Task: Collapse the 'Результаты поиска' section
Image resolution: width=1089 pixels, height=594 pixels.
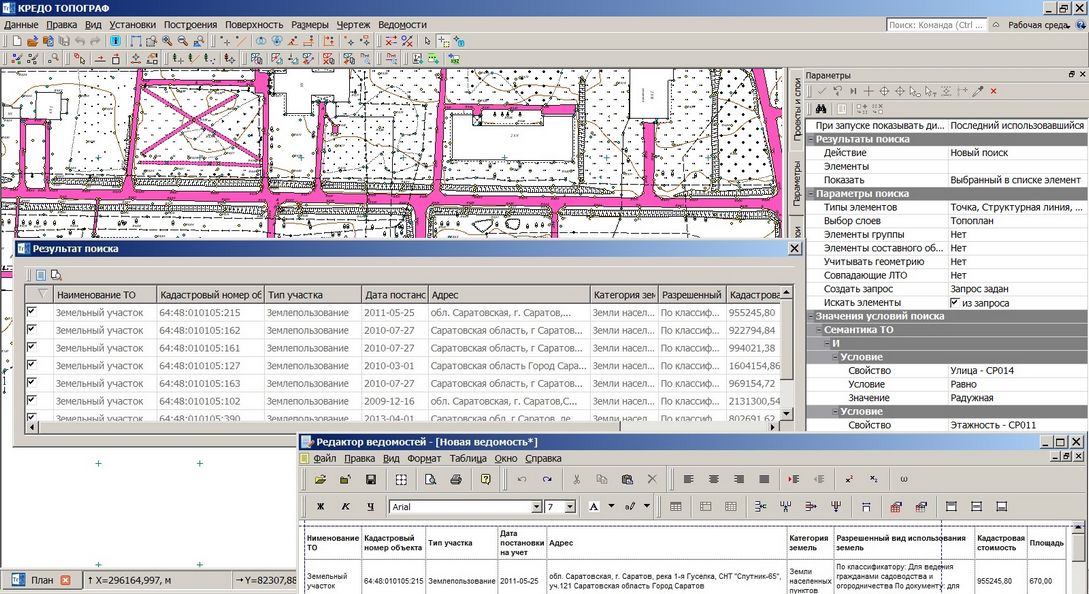Action: click(x=810, y=139)
